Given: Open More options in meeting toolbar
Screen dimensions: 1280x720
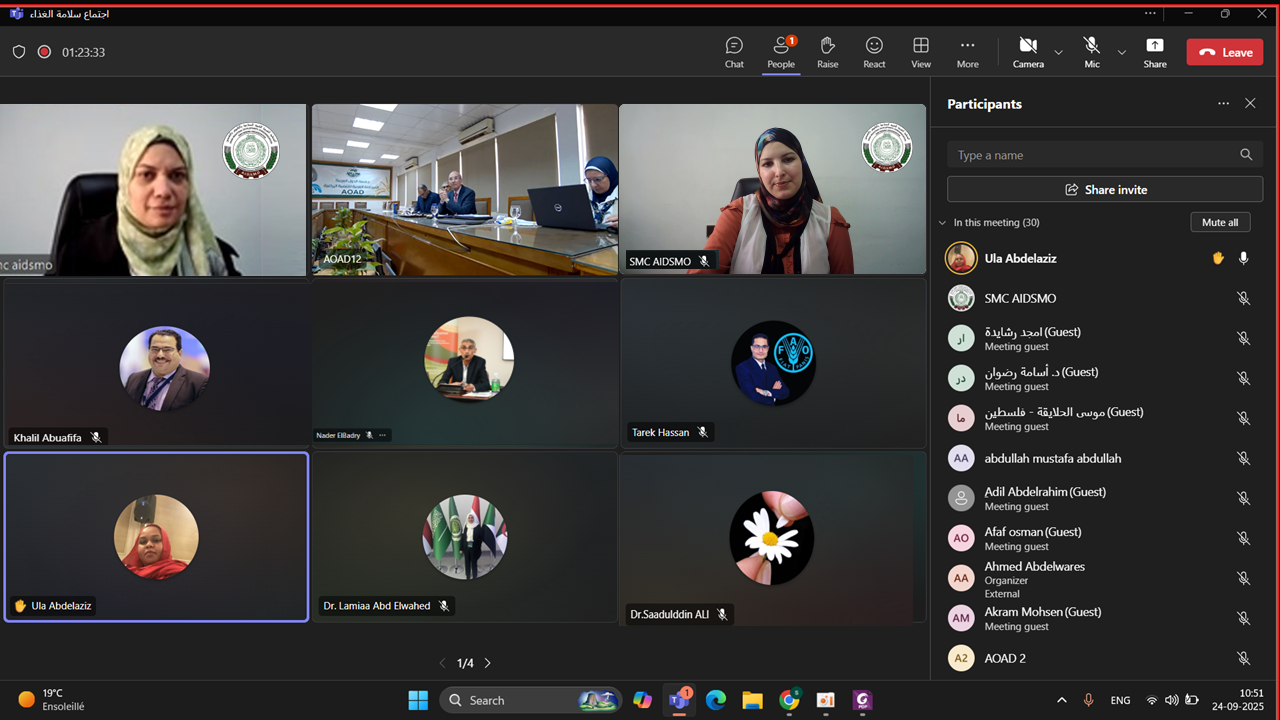Looking at the screenshot, I should (x=967, y=52).
